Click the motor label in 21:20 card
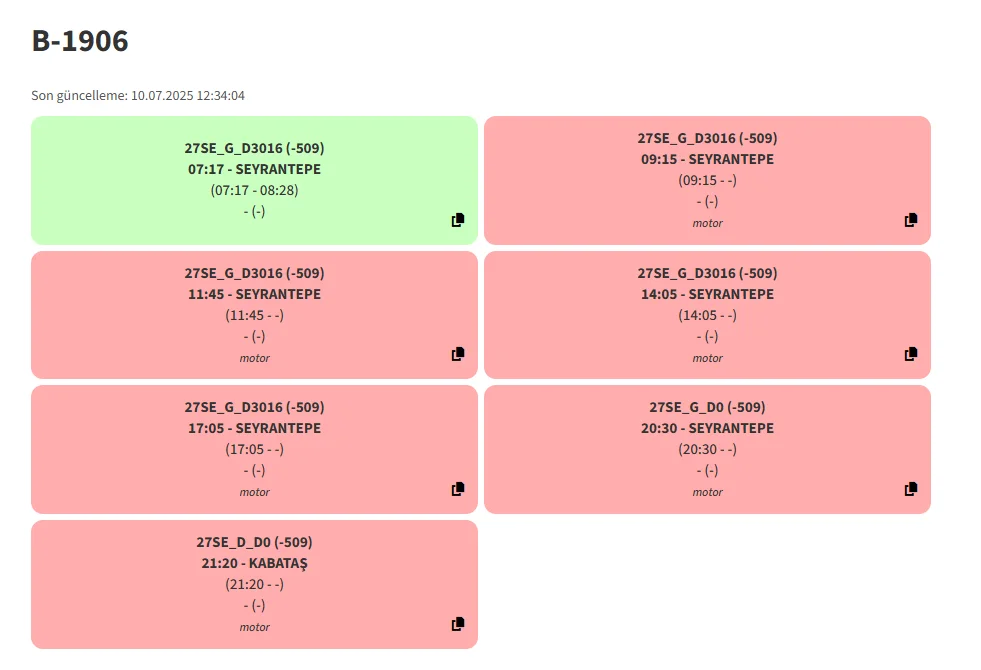 (x=254, y=627)
